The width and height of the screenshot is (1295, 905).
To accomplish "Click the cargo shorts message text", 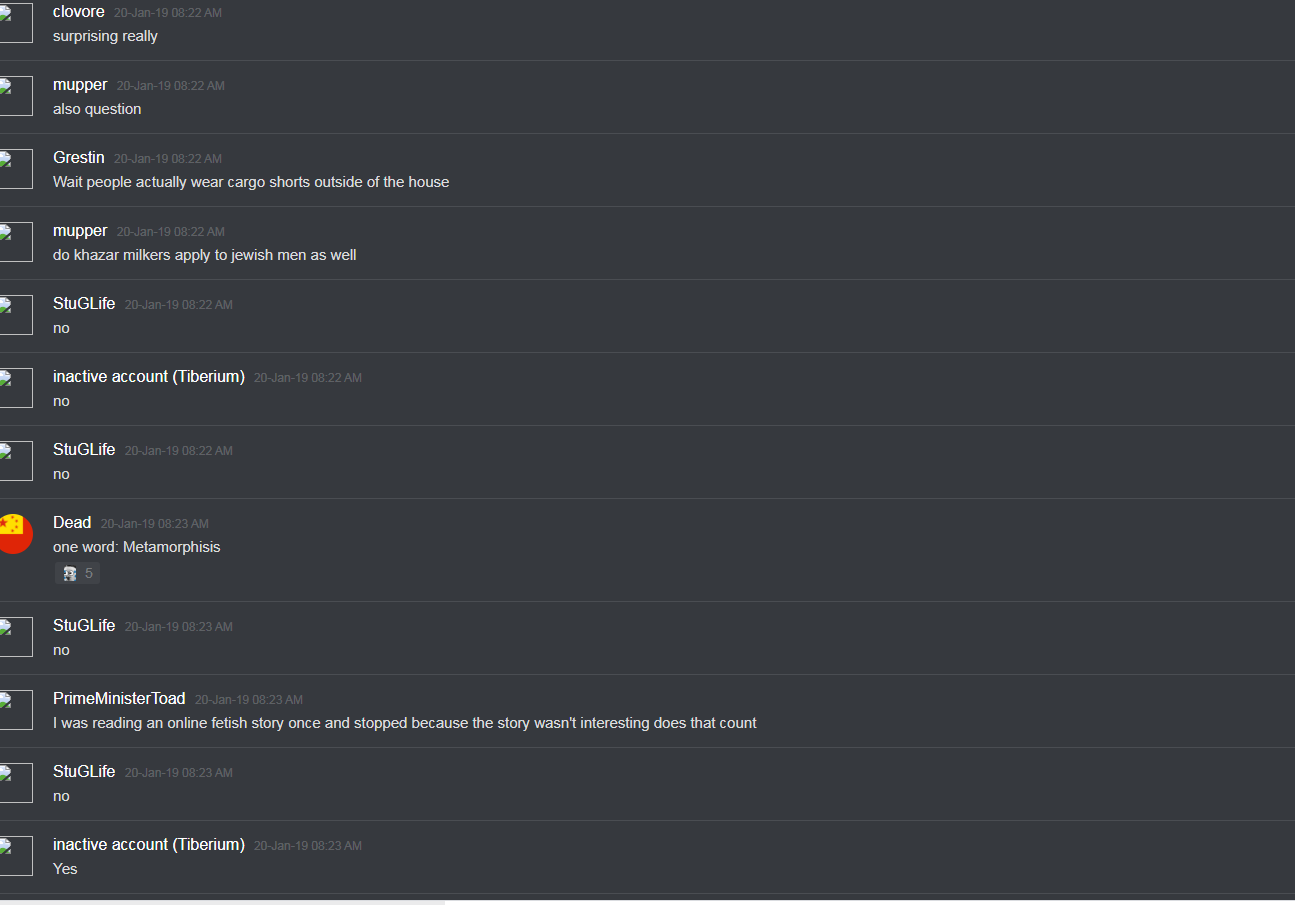I will click(251, 182).
